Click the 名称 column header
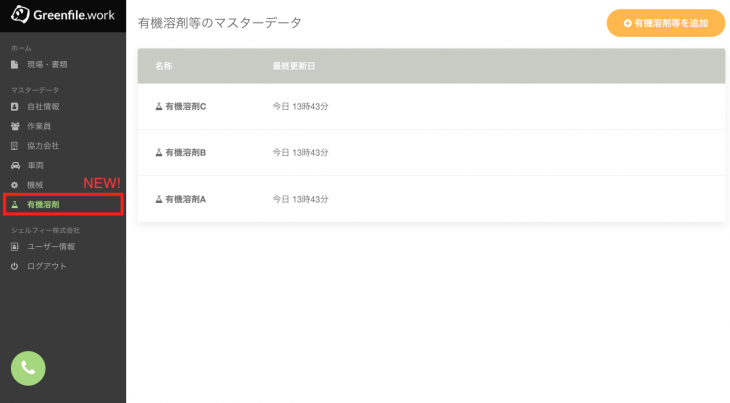 [x=163, y=66]
